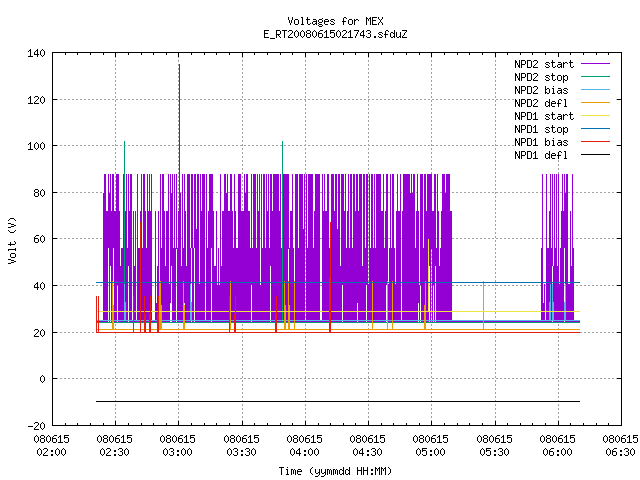640x480 pixels.
Task: Click the y-axis tick label 0
Action: point(42,379)
